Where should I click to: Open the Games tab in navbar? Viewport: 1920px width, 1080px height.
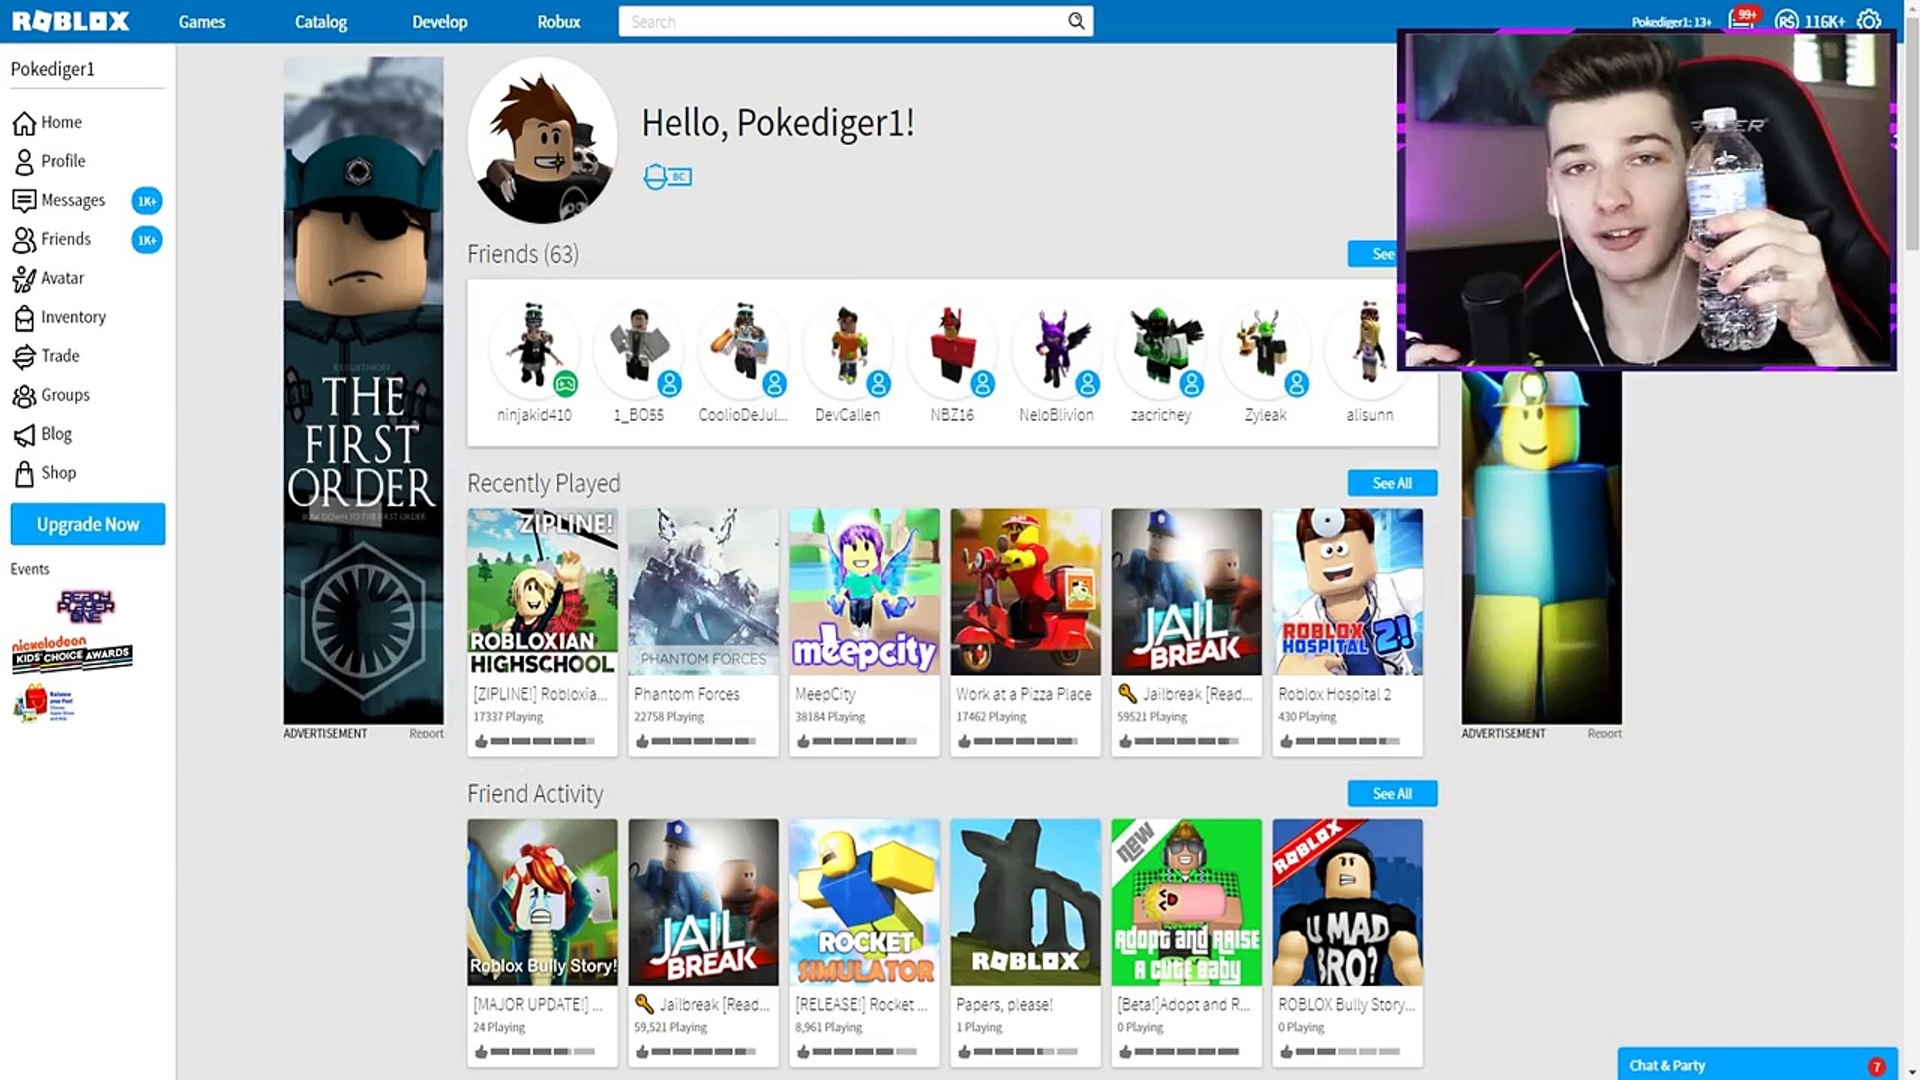coord(201,21)
